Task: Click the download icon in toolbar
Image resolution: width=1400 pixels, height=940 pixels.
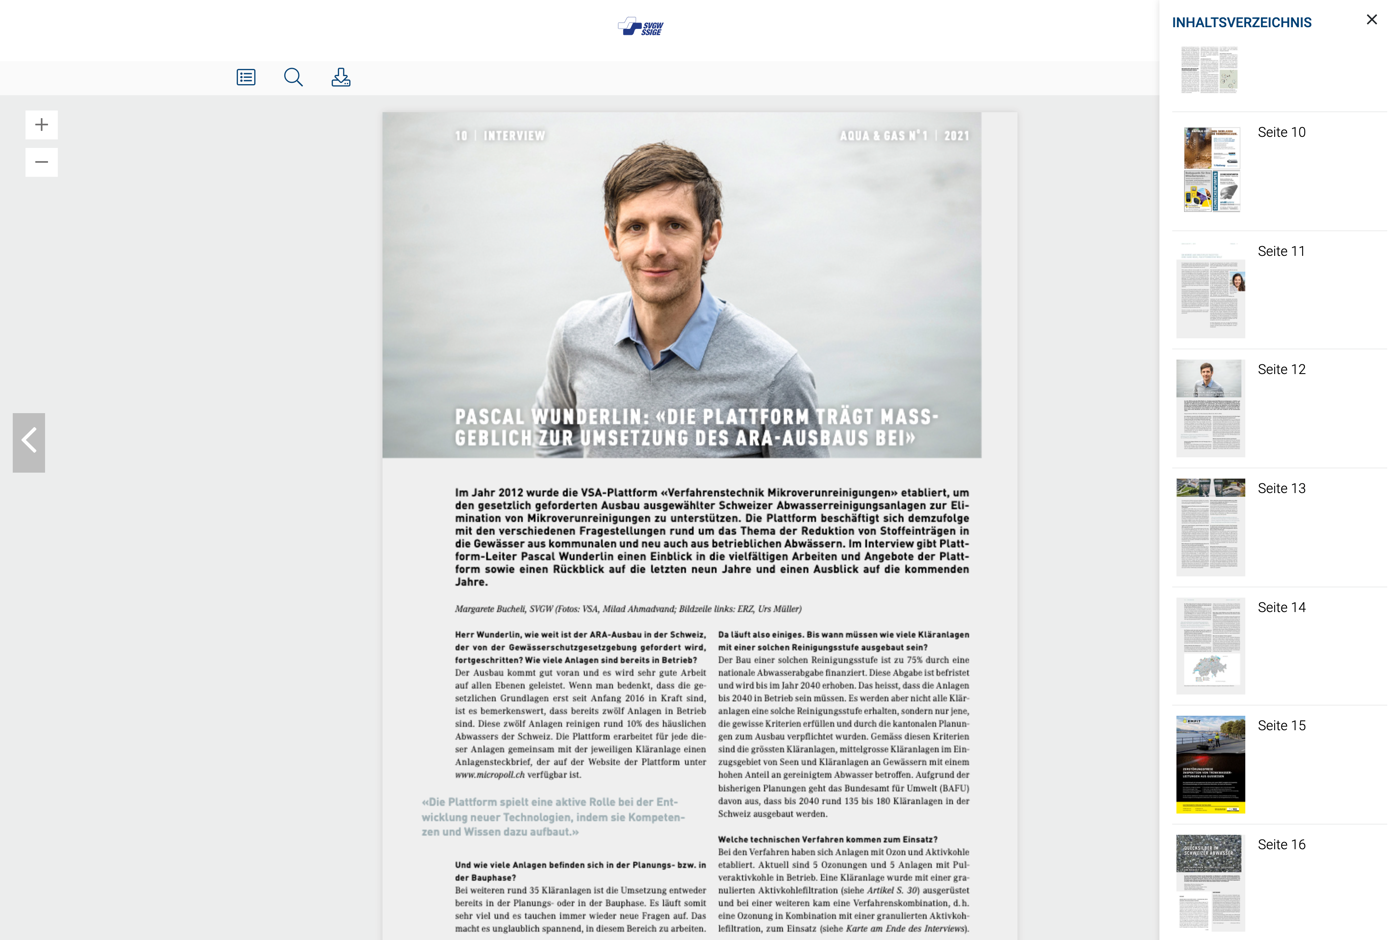Action: click(x=341, y=77)
